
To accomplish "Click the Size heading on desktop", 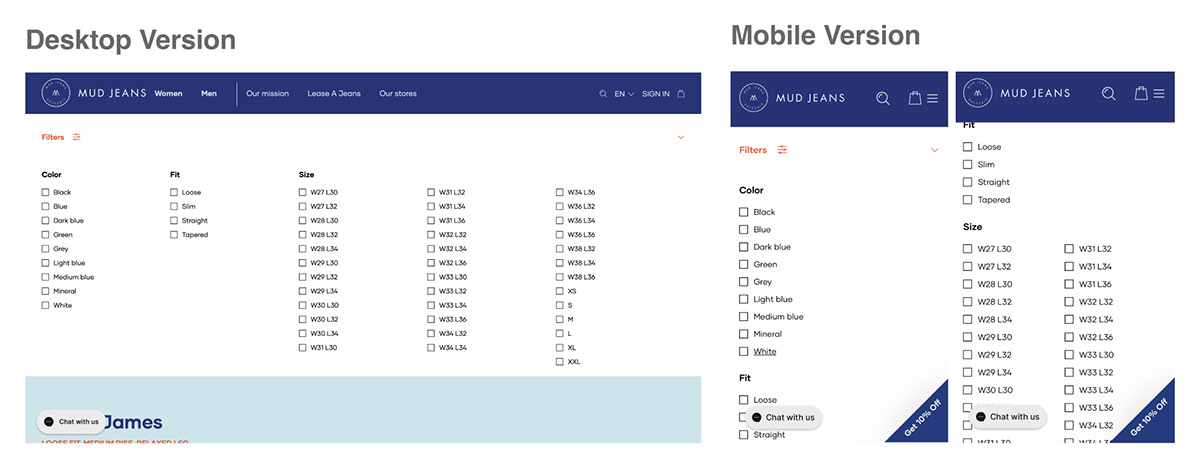I will [x=306, y=175].
